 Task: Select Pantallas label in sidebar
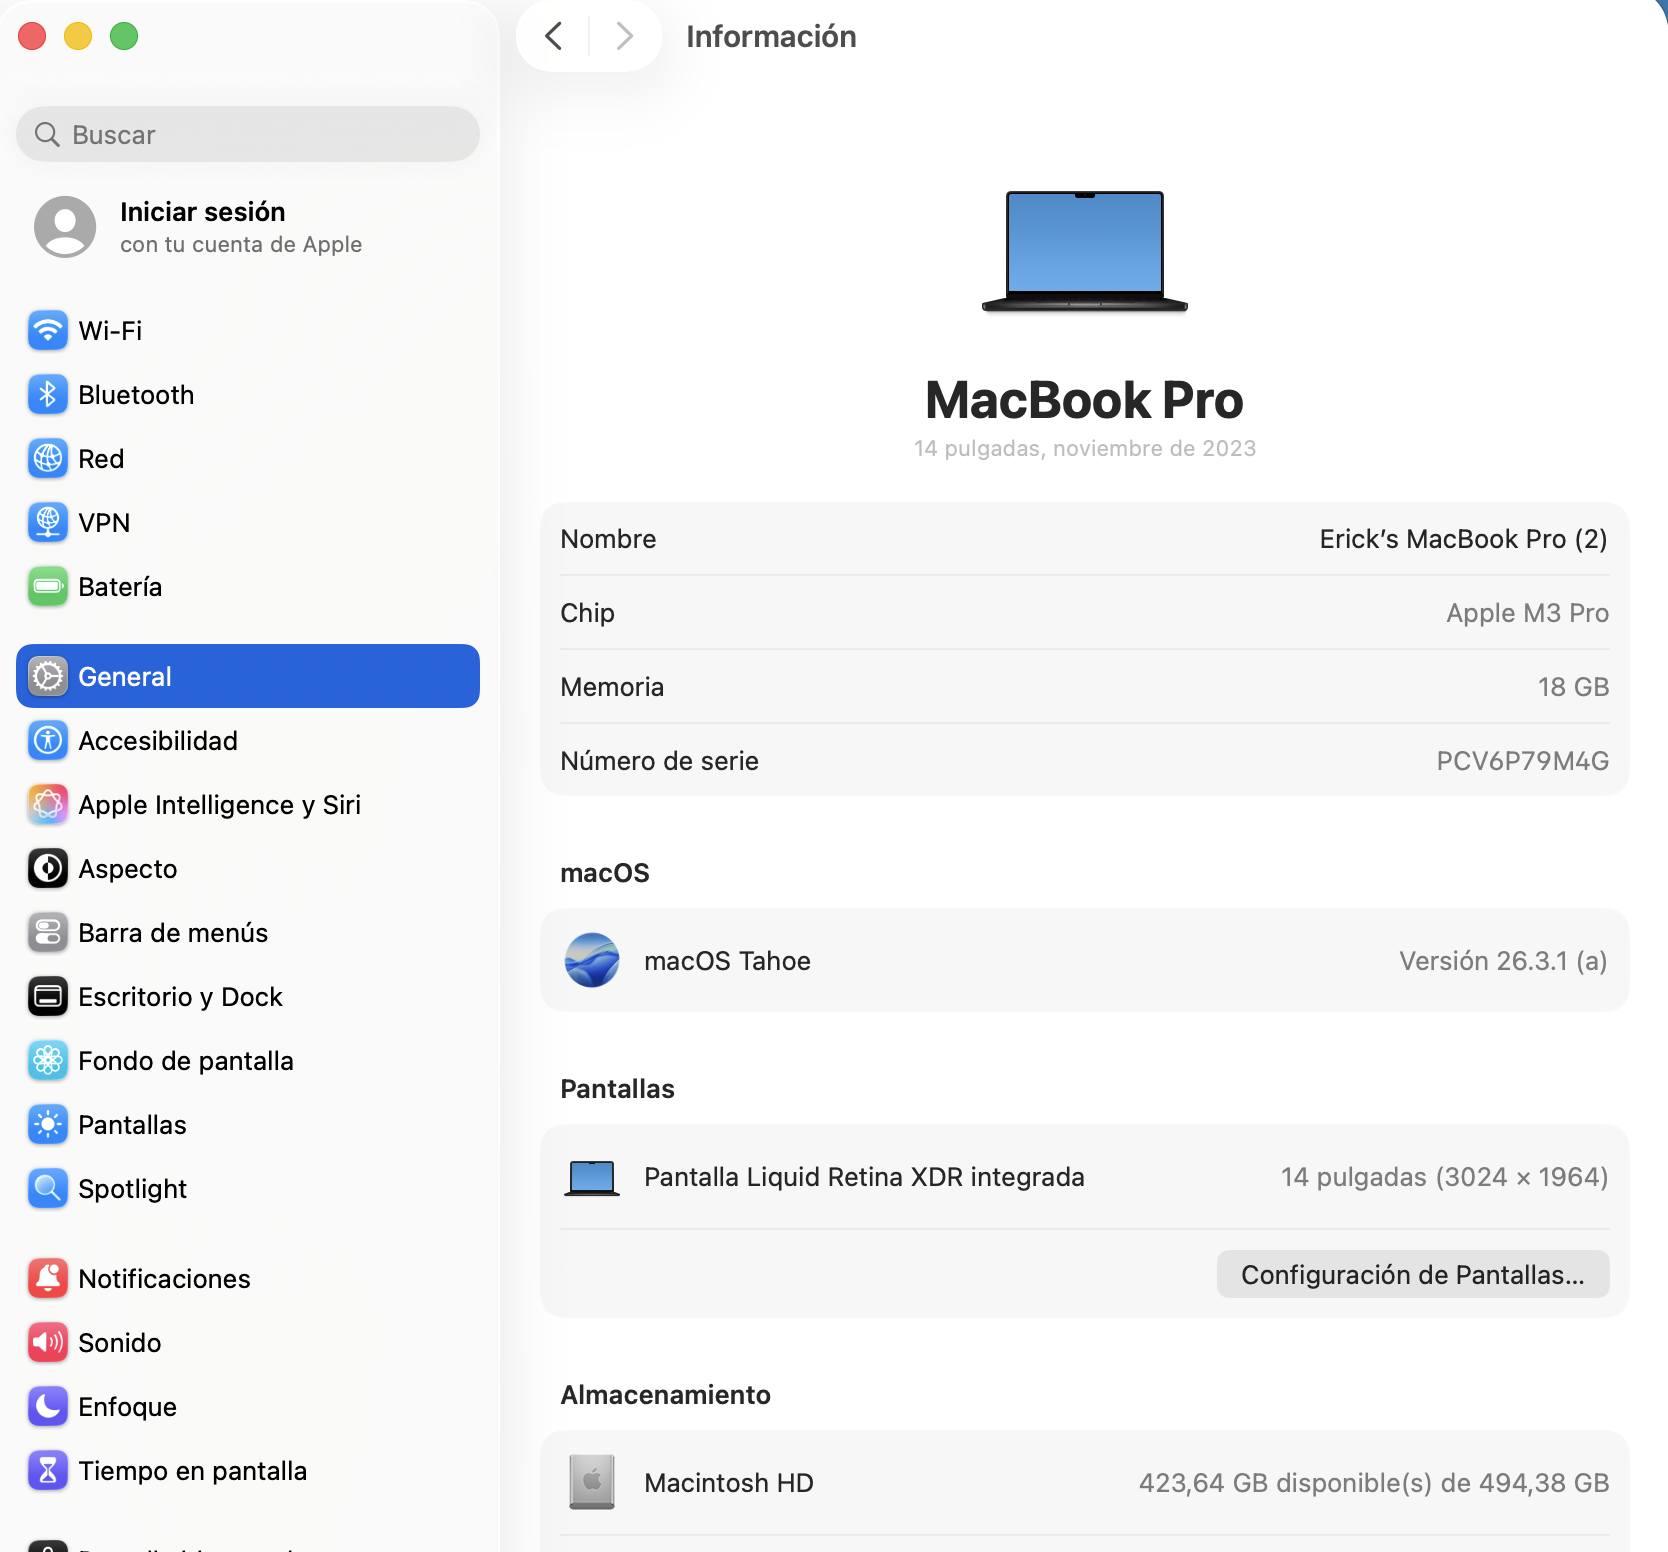(x=132, y=1125)
